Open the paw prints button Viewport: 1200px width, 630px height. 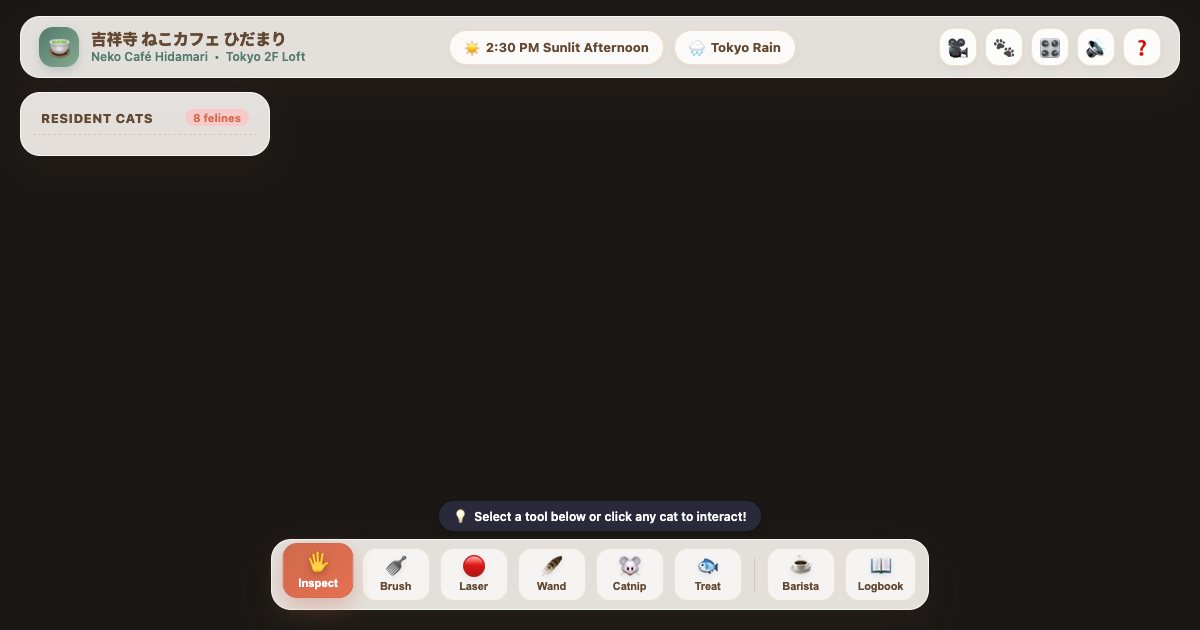[x=1004, y=47]
